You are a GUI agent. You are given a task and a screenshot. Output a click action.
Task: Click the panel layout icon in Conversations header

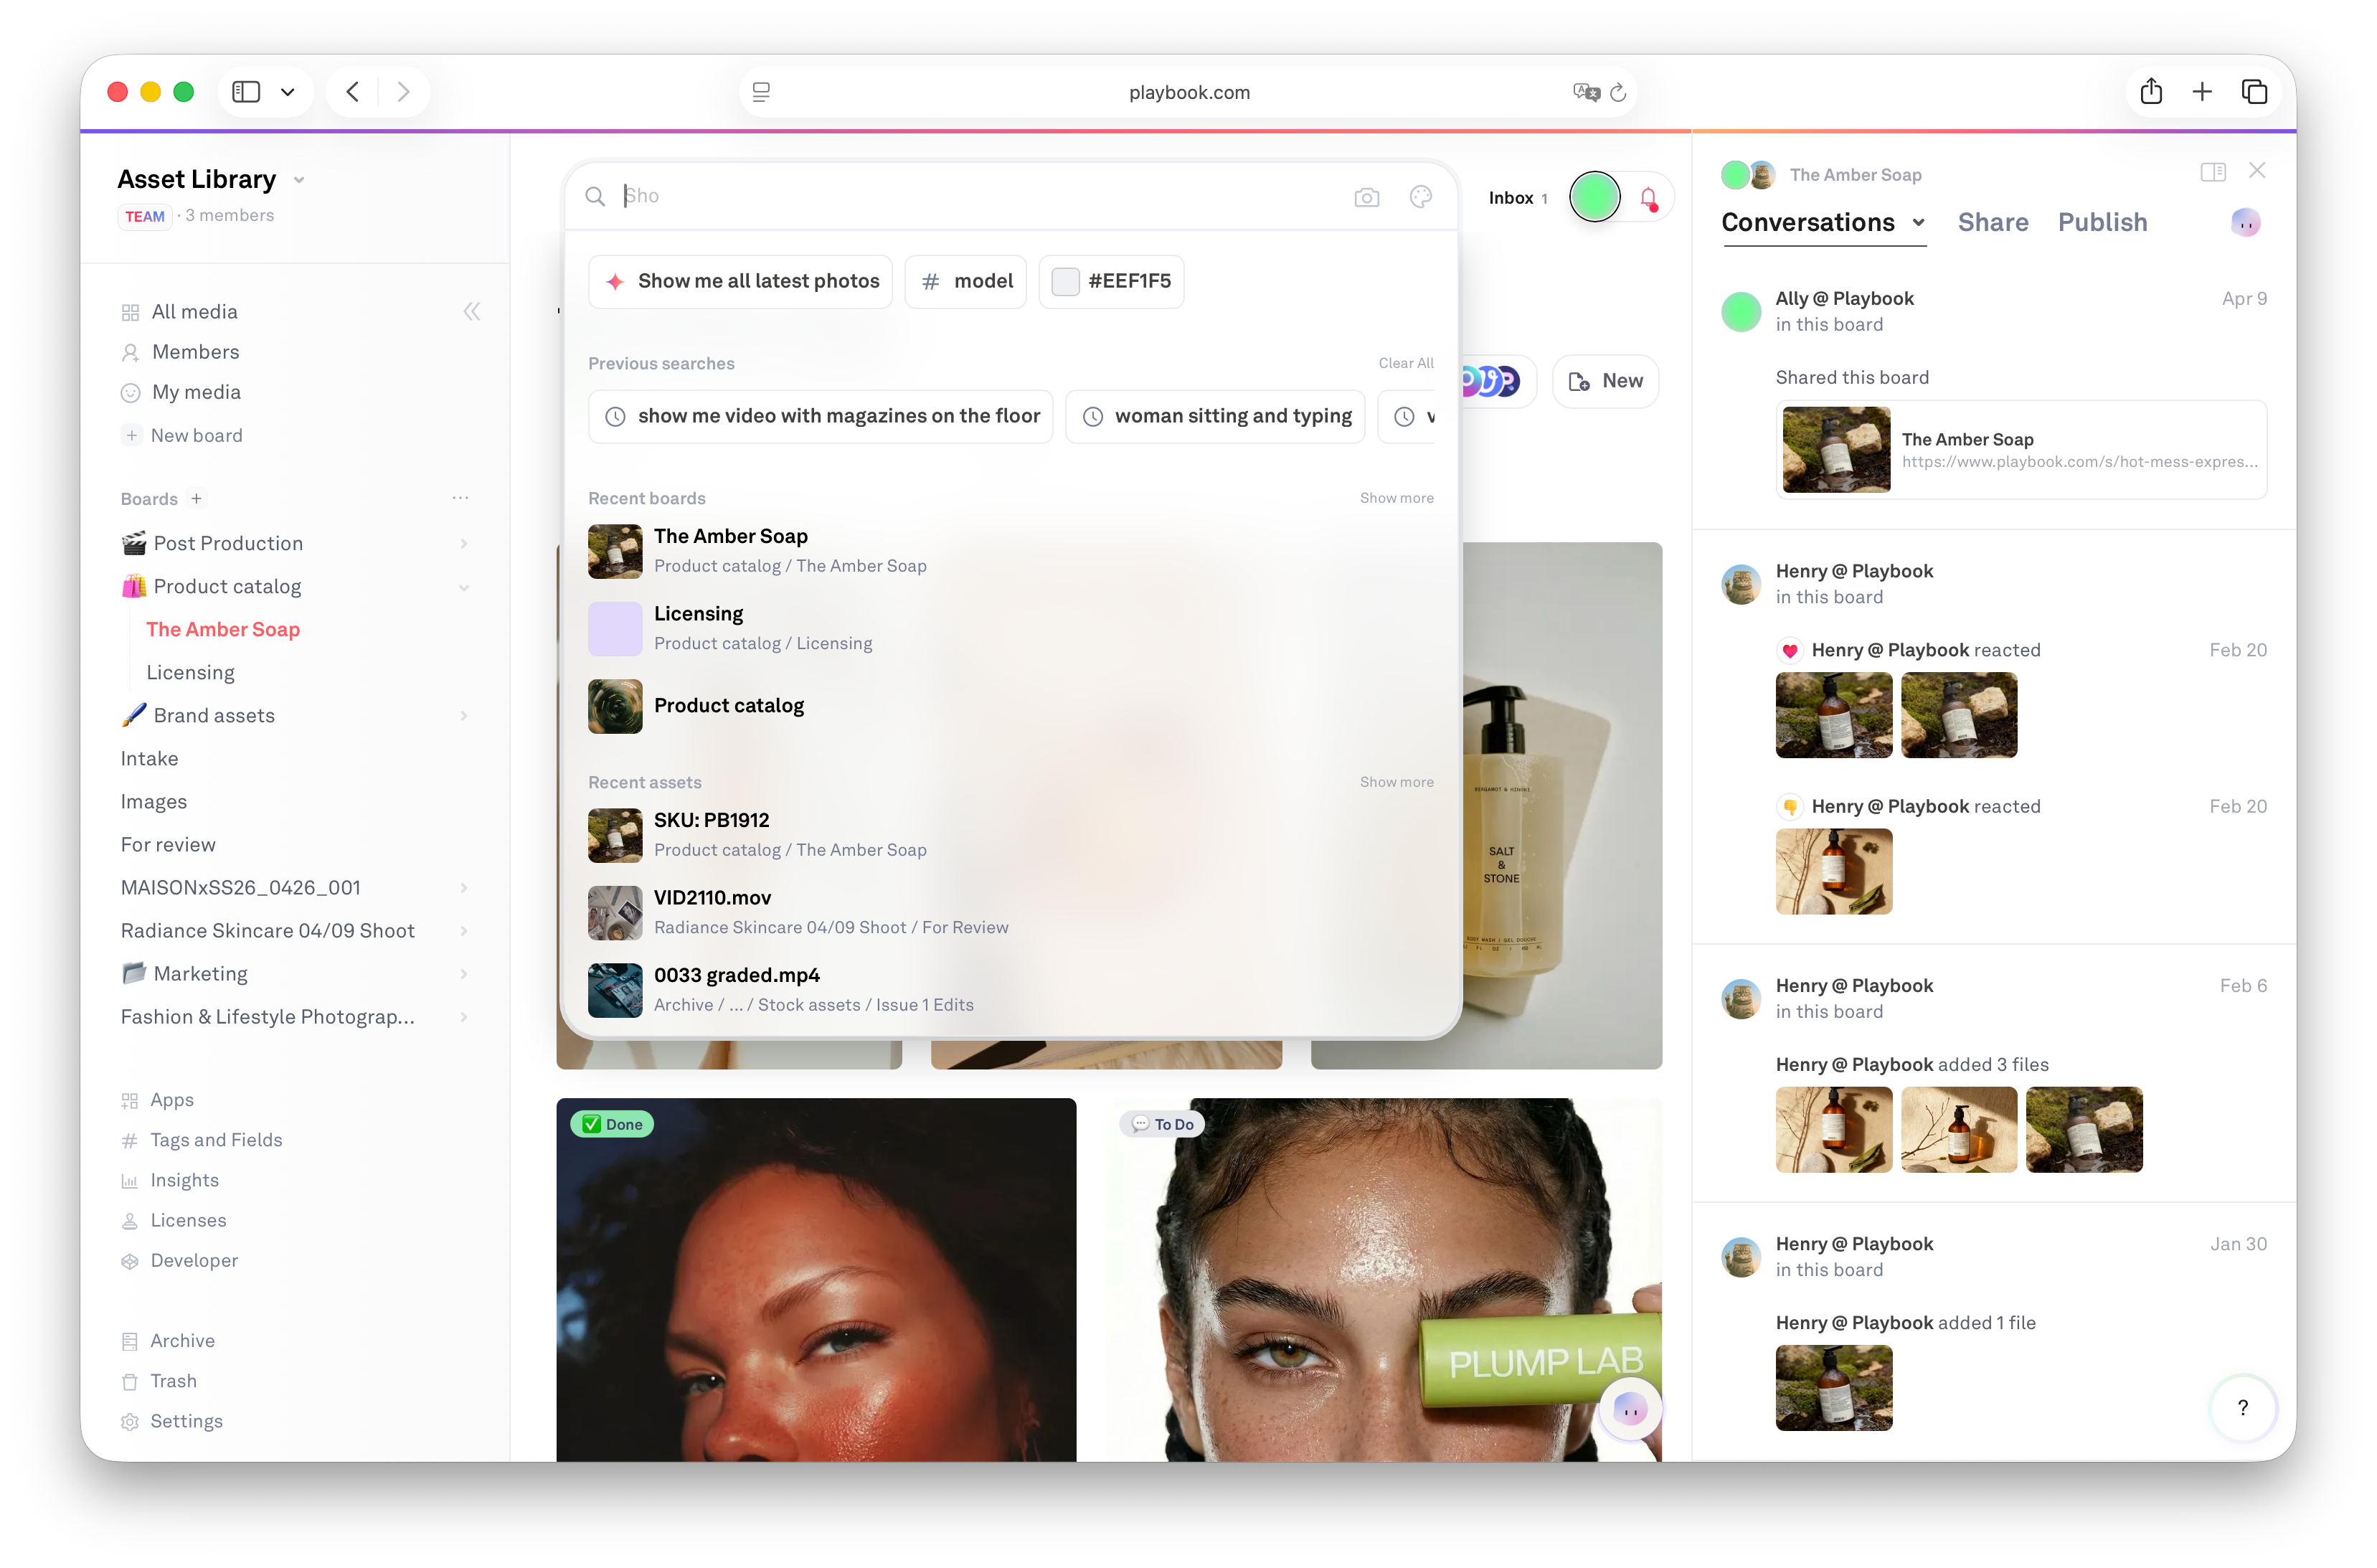(2212, 172)
